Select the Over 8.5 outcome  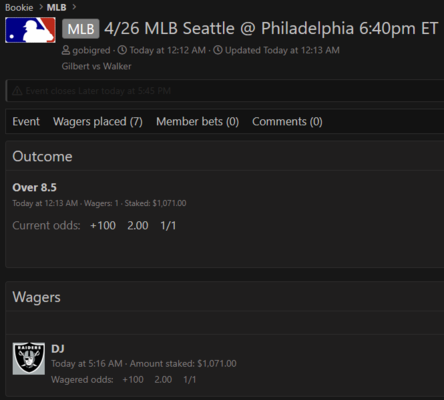point(34,187)
